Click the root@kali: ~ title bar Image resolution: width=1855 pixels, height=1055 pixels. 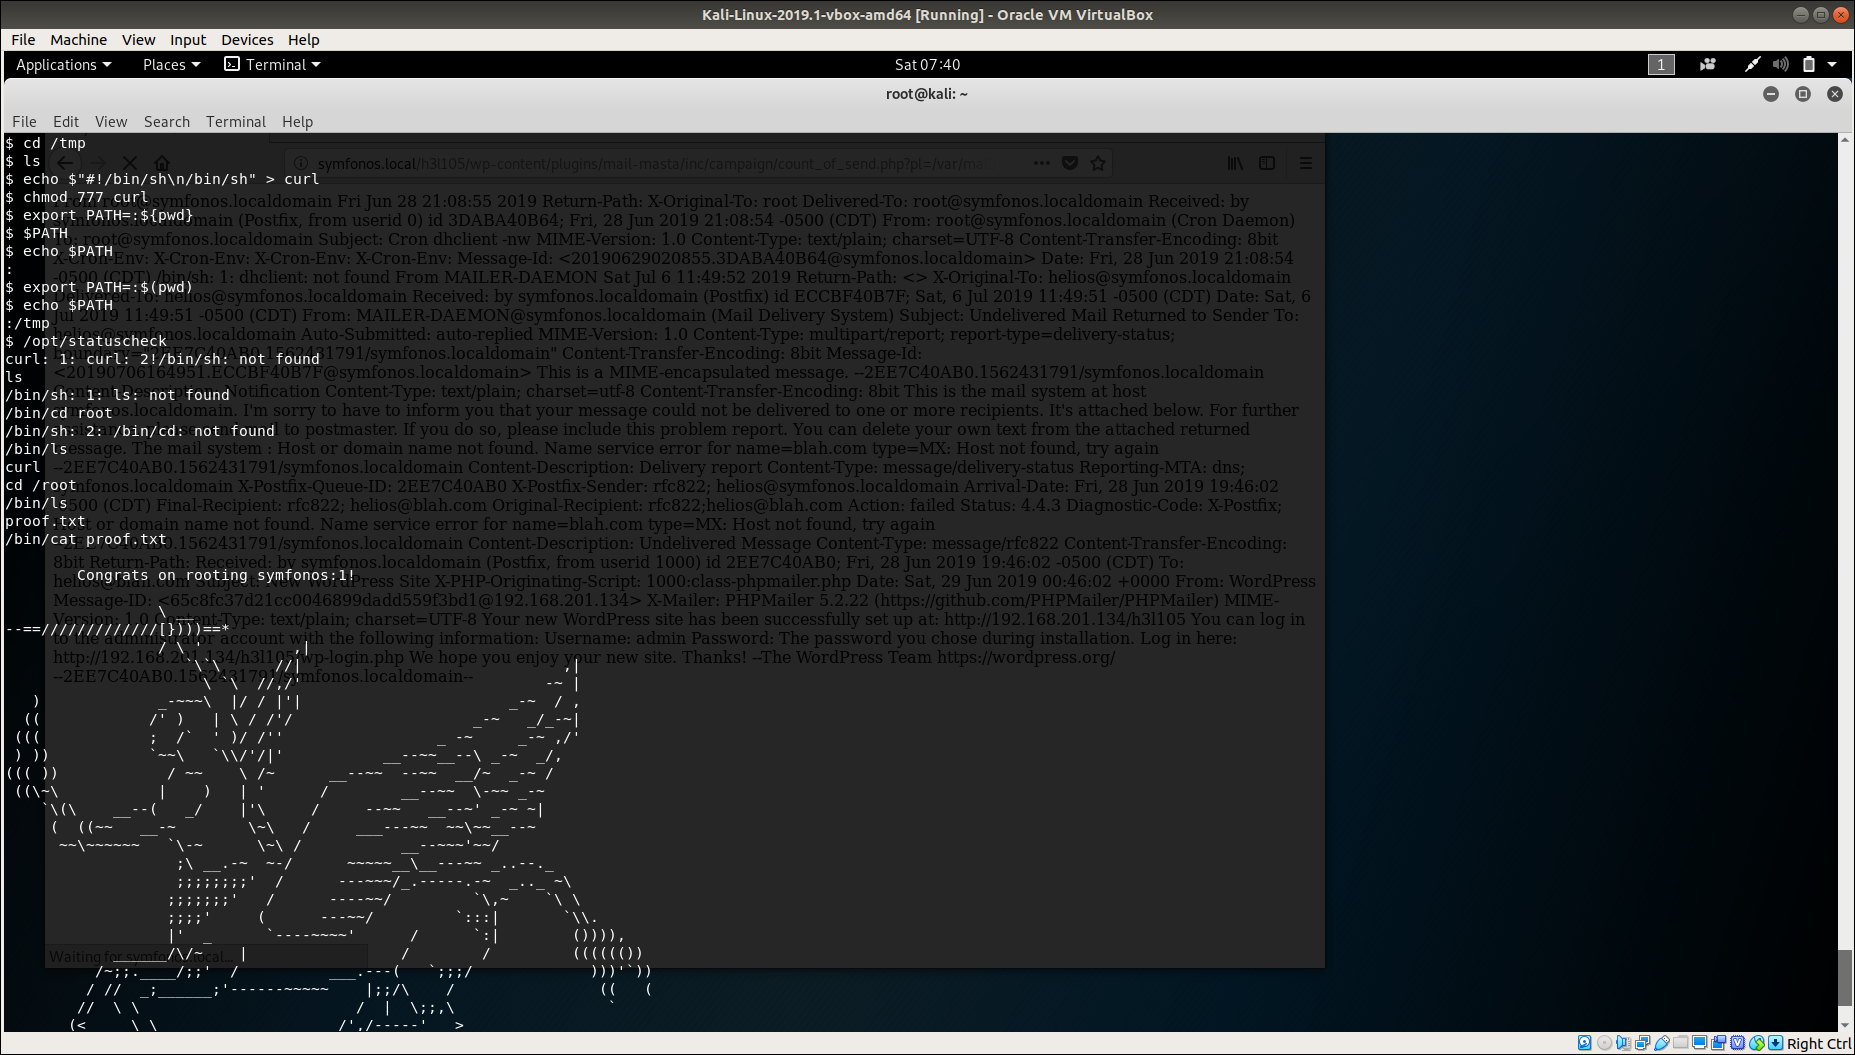(x=927, y=94)
